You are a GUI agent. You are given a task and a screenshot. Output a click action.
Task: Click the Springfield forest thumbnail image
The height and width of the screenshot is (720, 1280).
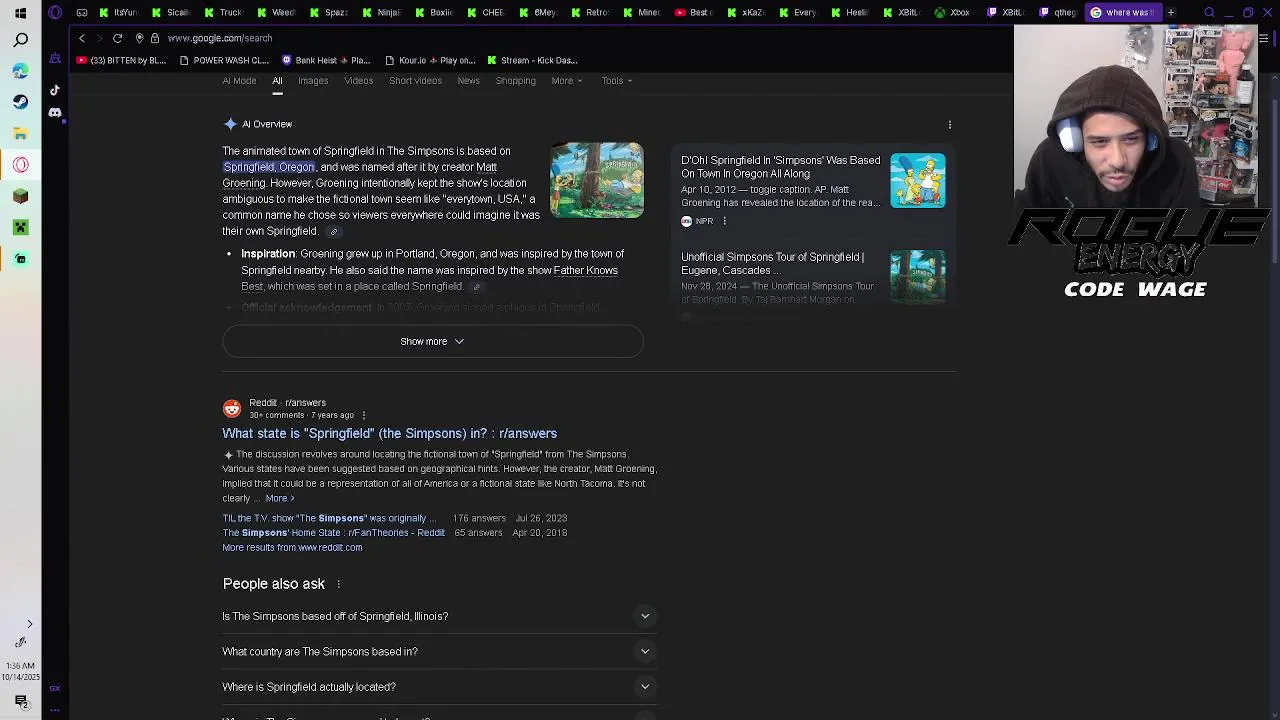(597, 181)
